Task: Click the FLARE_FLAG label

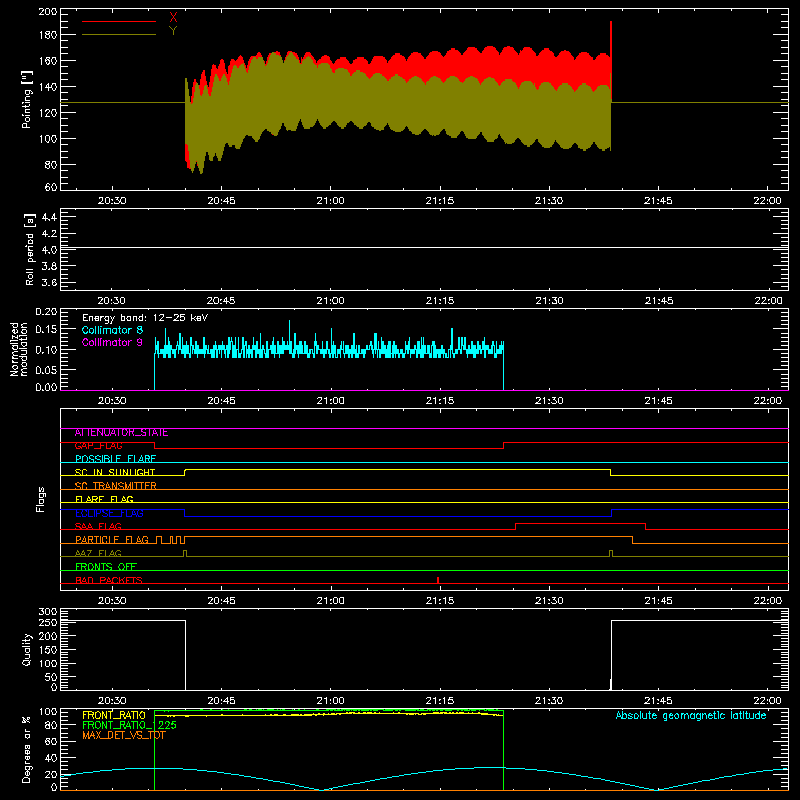Action: (104, 499)
